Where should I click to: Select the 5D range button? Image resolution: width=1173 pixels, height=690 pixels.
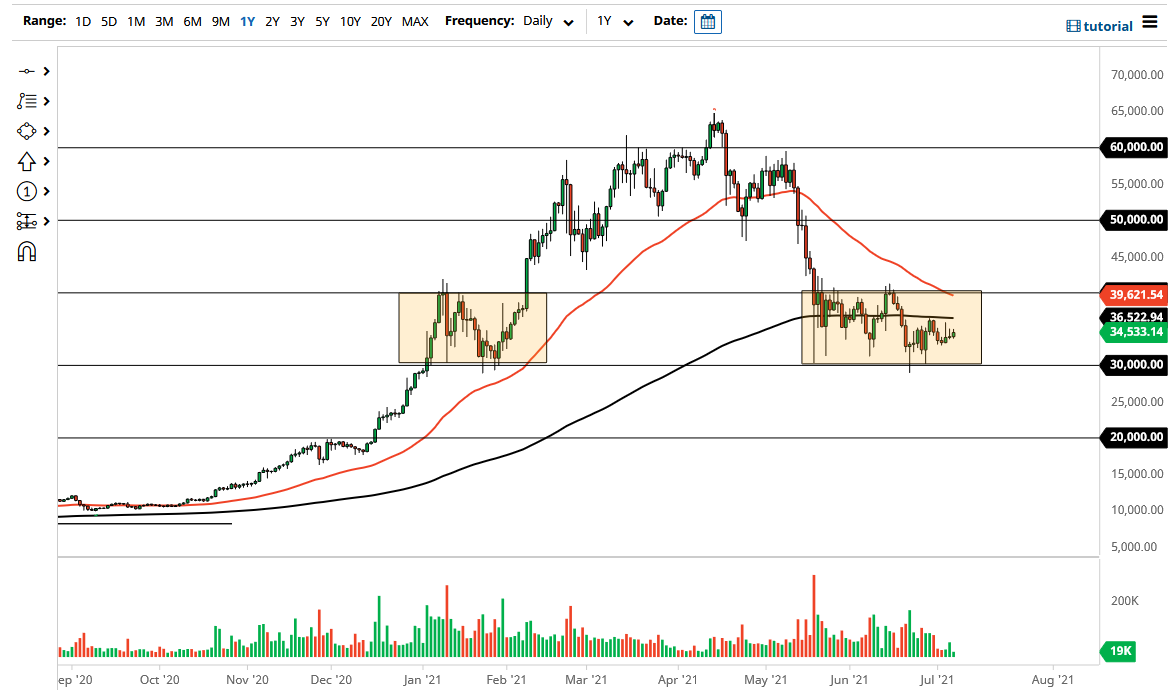coord(108,20)
